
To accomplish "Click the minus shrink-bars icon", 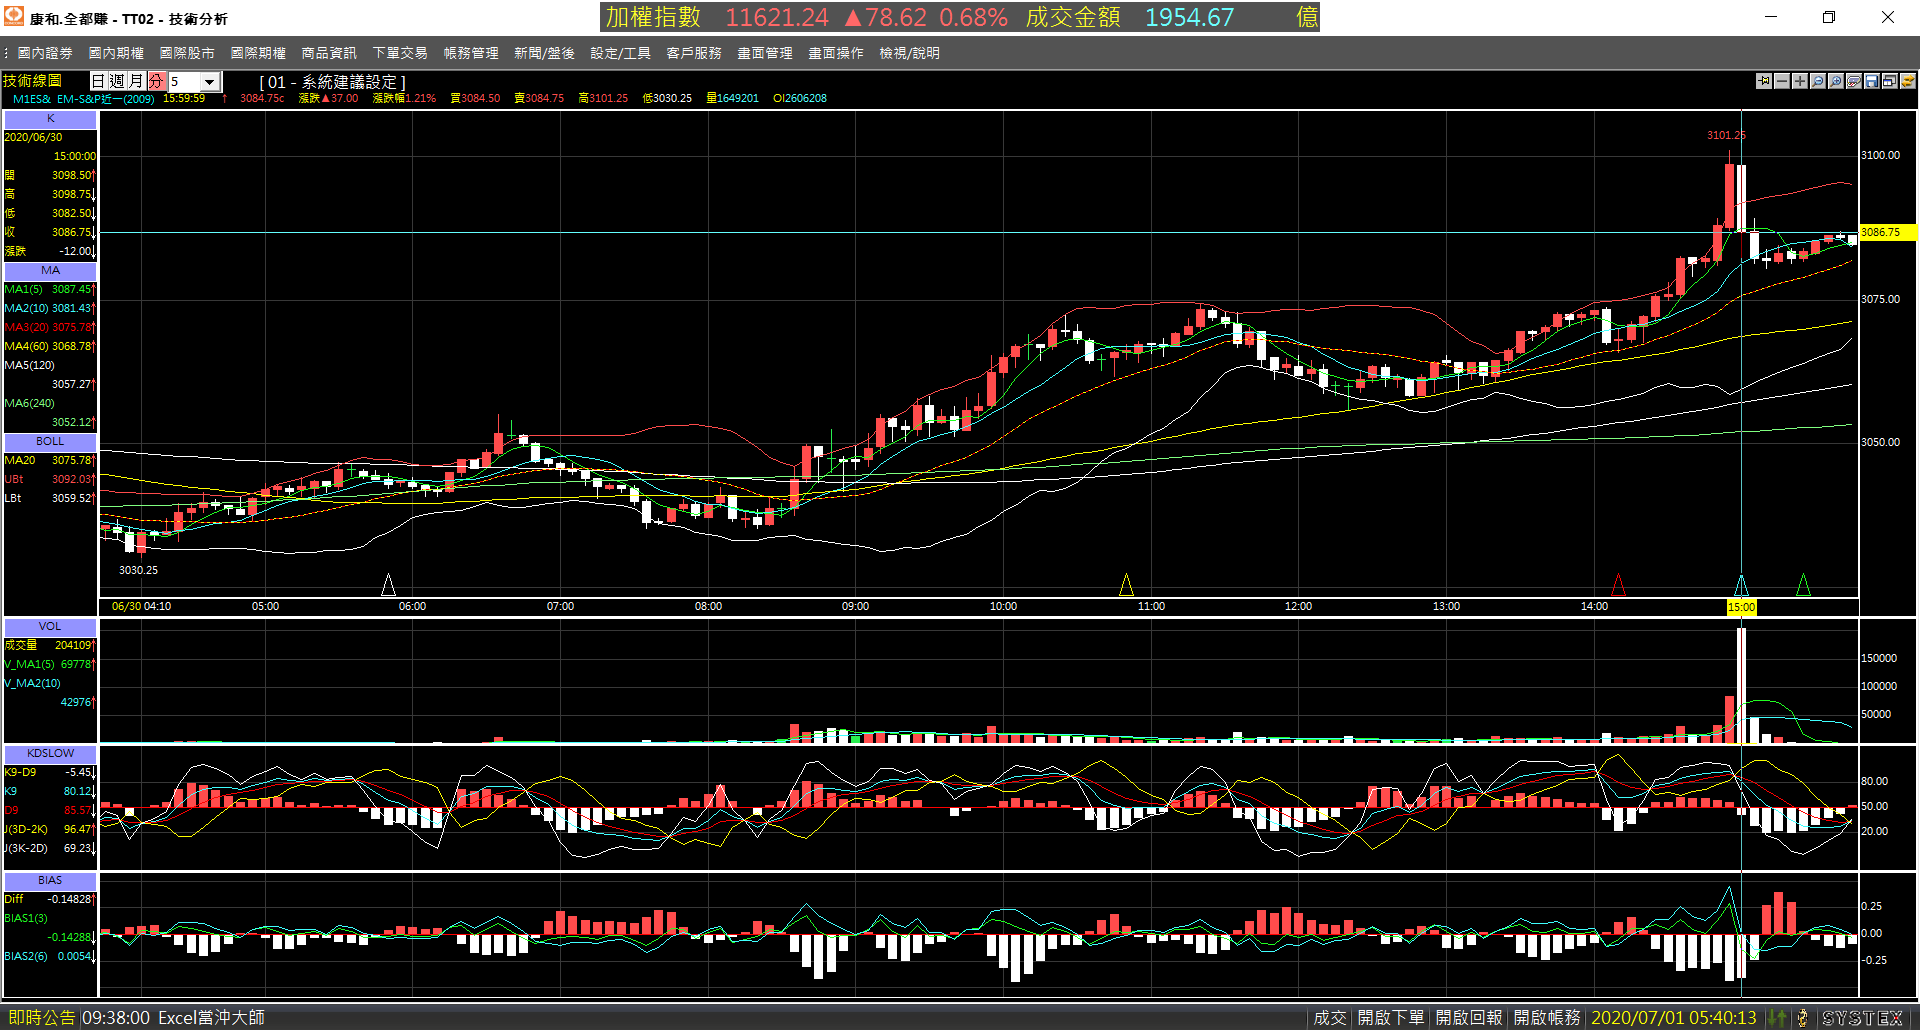I will pyautogui.click(x=1782, y=81).
